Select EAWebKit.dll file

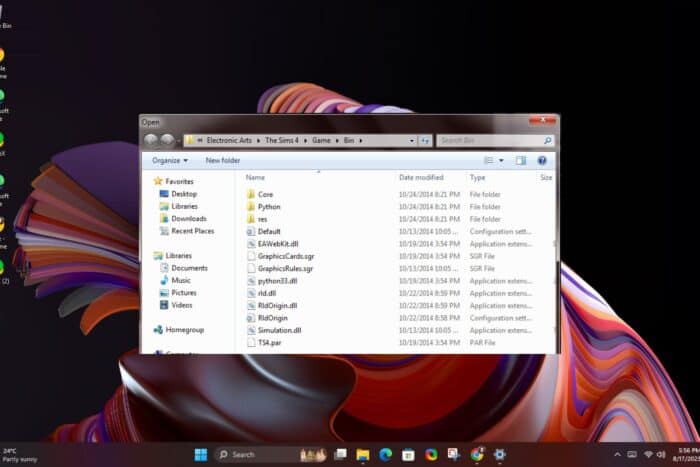coord(278,244)
